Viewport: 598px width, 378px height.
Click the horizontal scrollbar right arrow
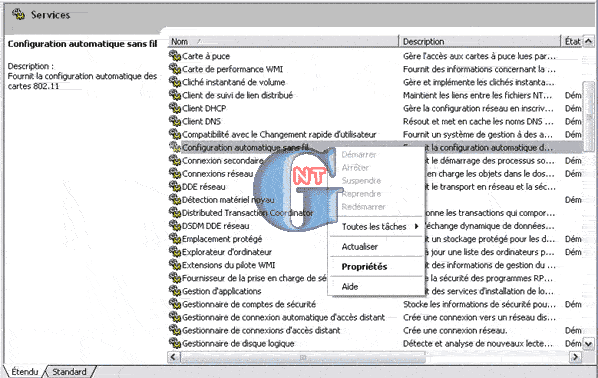click(x=575, y=357)
